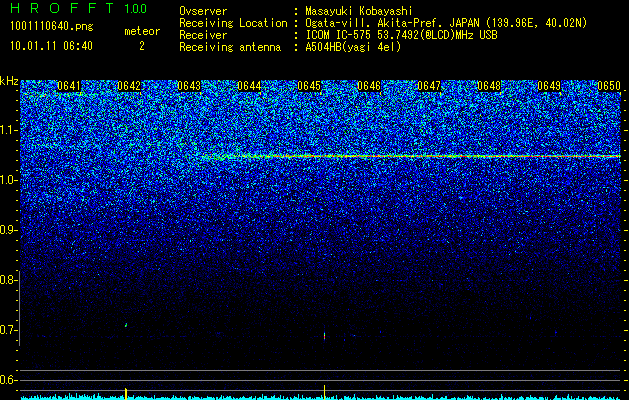
Task: Click the red meteor echo near 0645
Action: (325, 335)
